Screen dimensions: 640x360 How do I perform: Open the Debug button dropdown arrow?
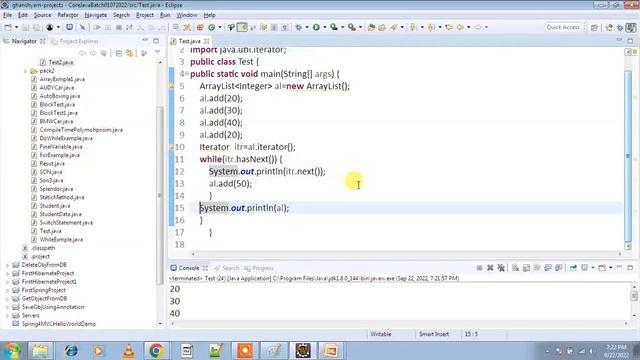307,27
